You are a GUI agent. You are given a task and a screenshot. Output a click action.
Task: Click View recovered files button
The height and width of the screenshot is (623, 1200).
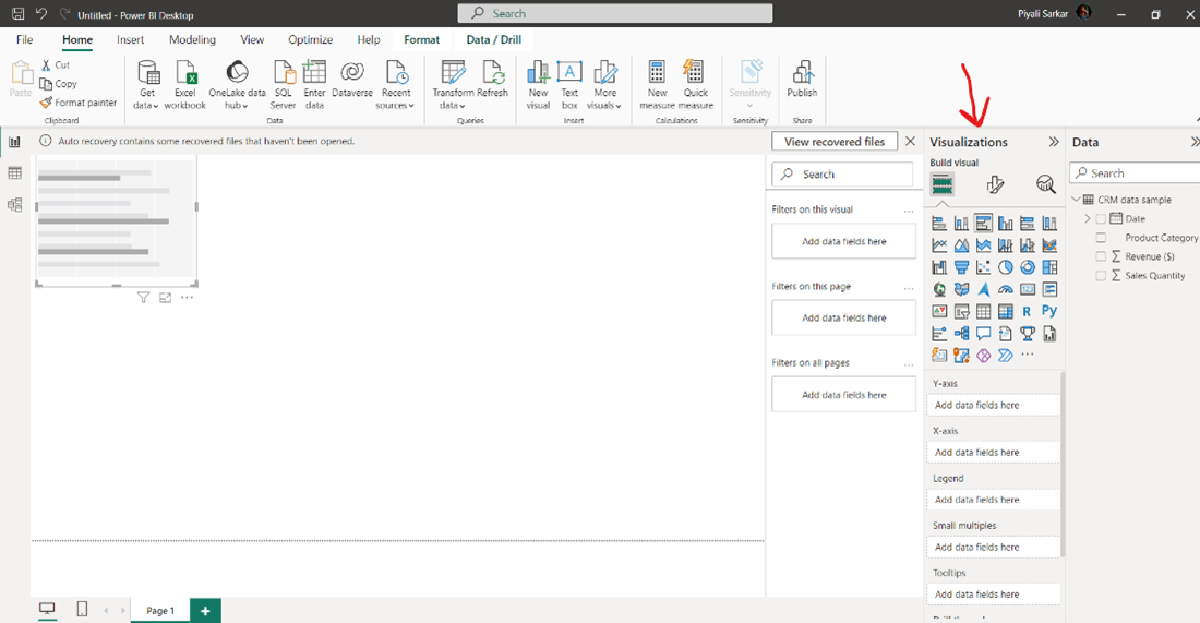pos(835,142)
